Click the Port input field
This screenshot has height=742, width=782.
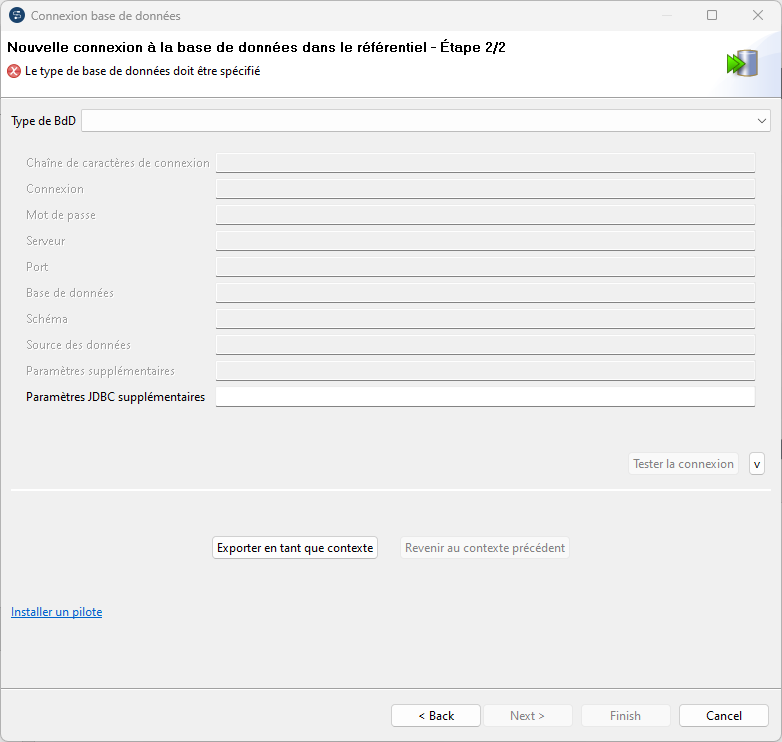[x=485, y=267]
